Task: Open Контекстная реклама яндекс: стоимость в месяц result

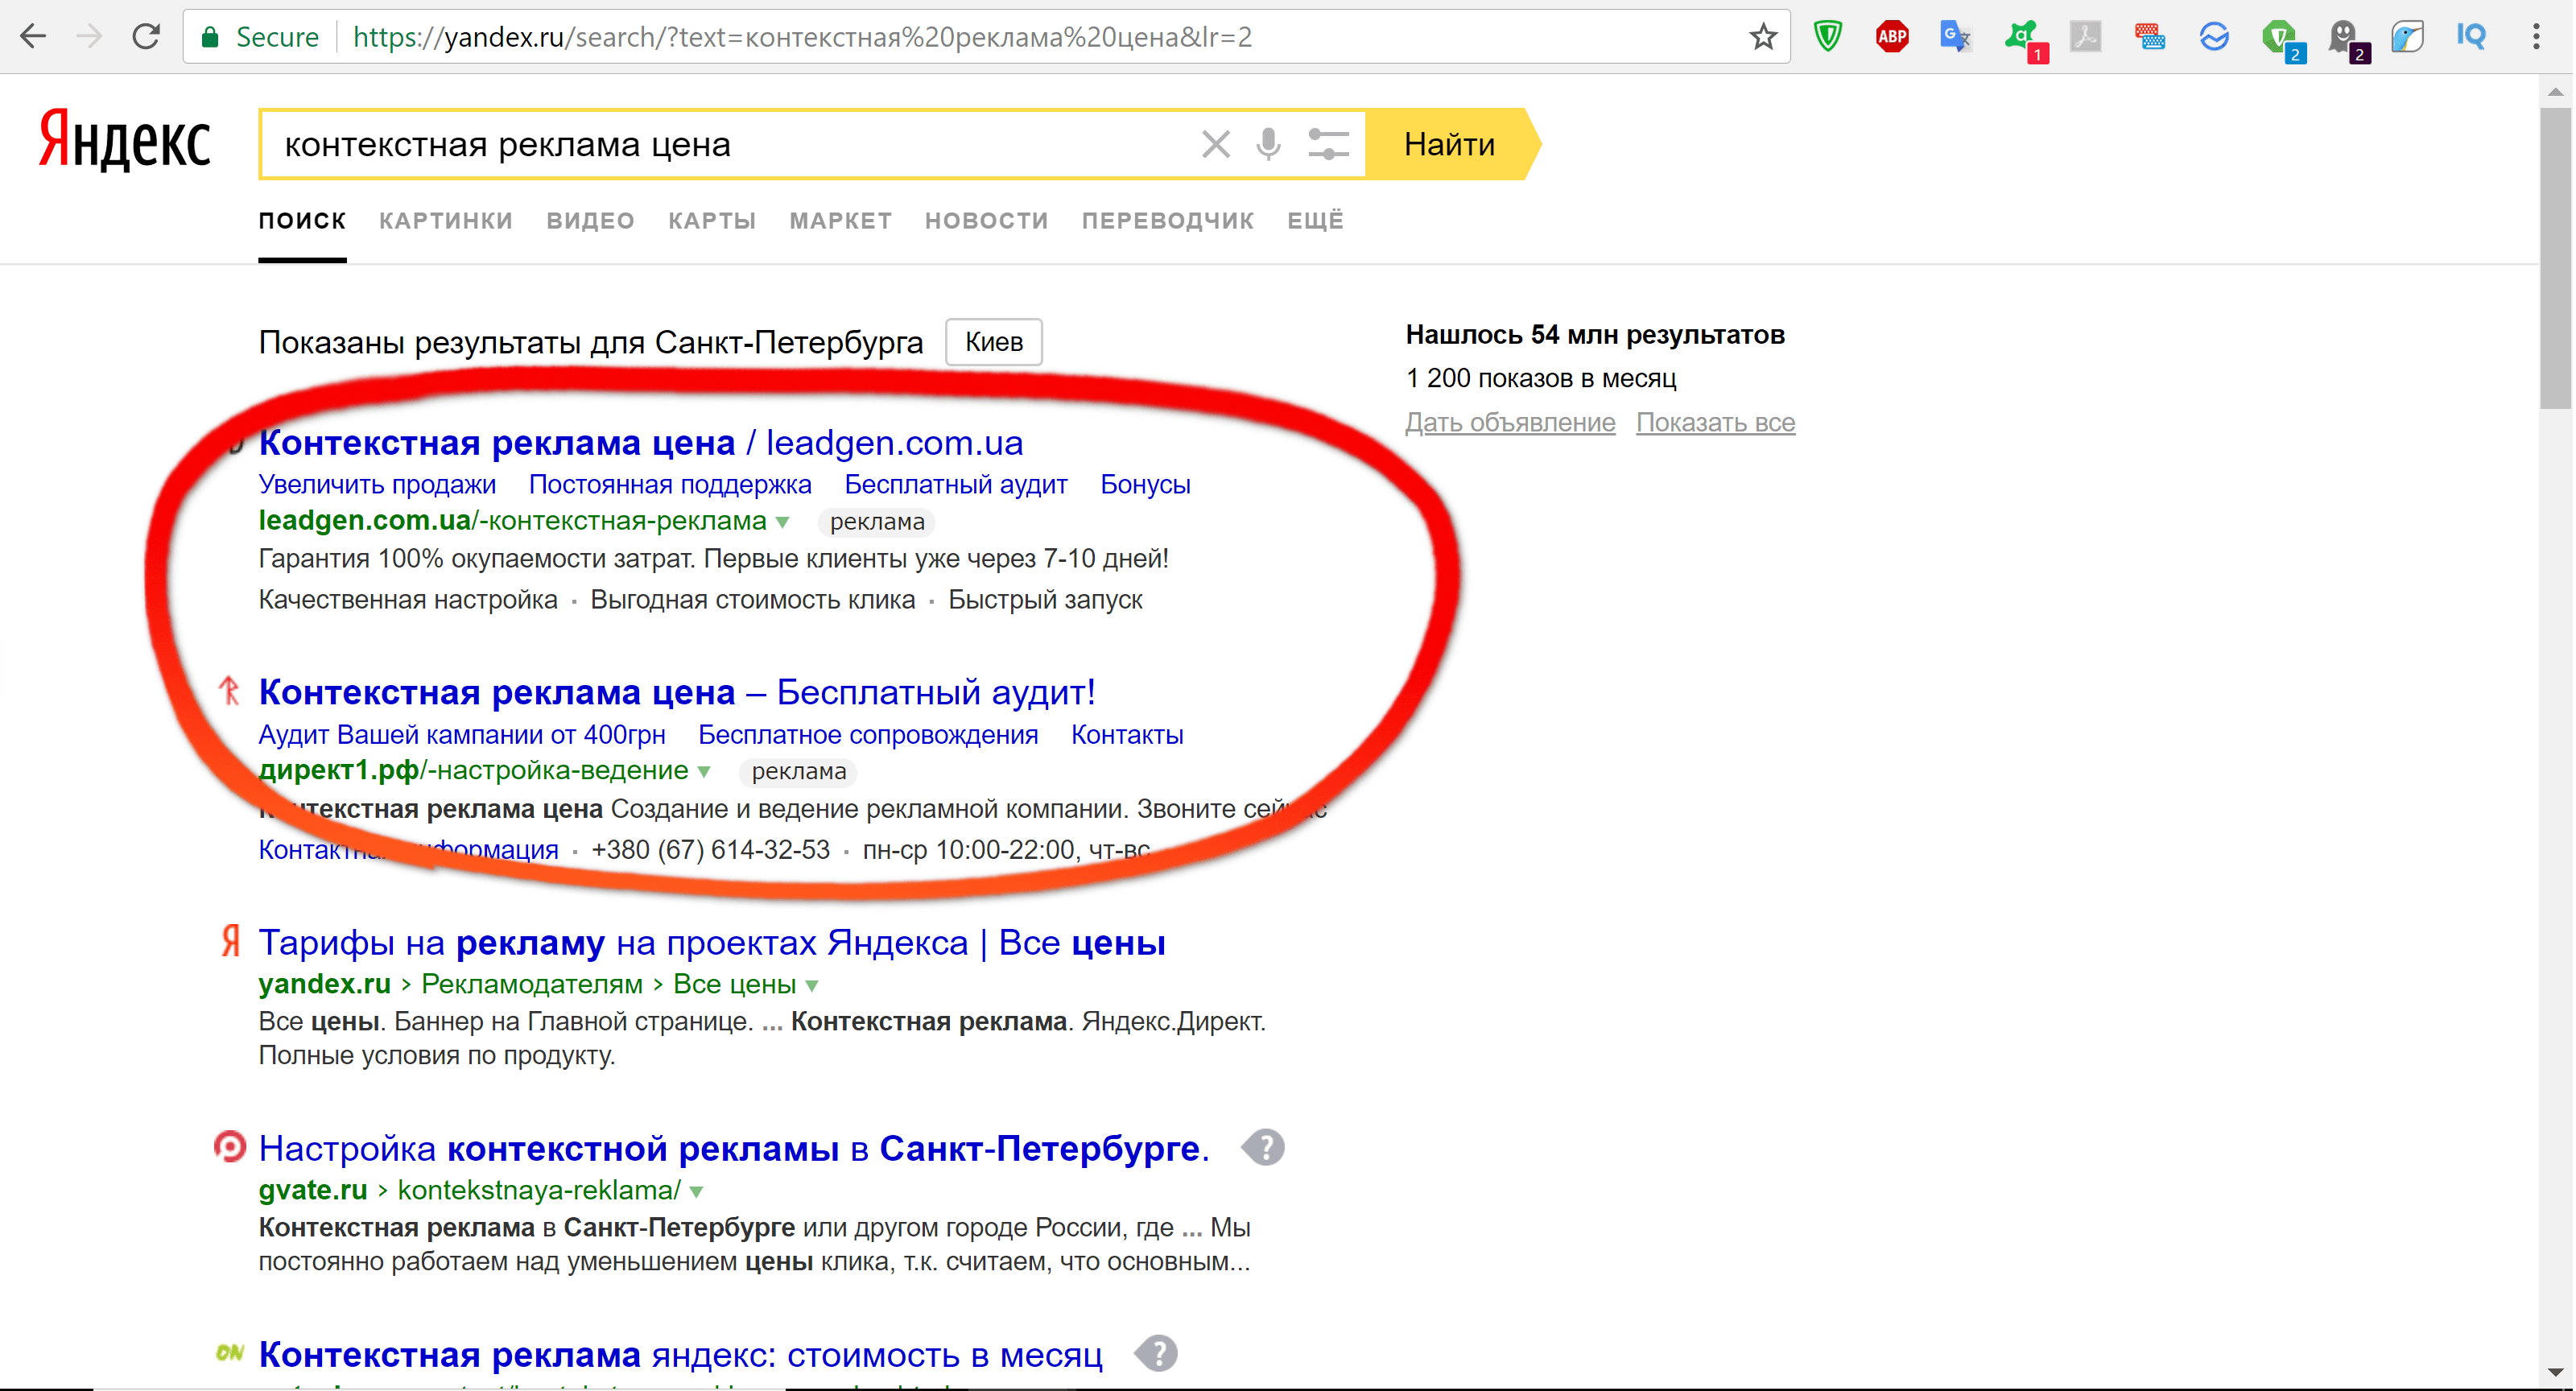Action: pos(680,1354)
